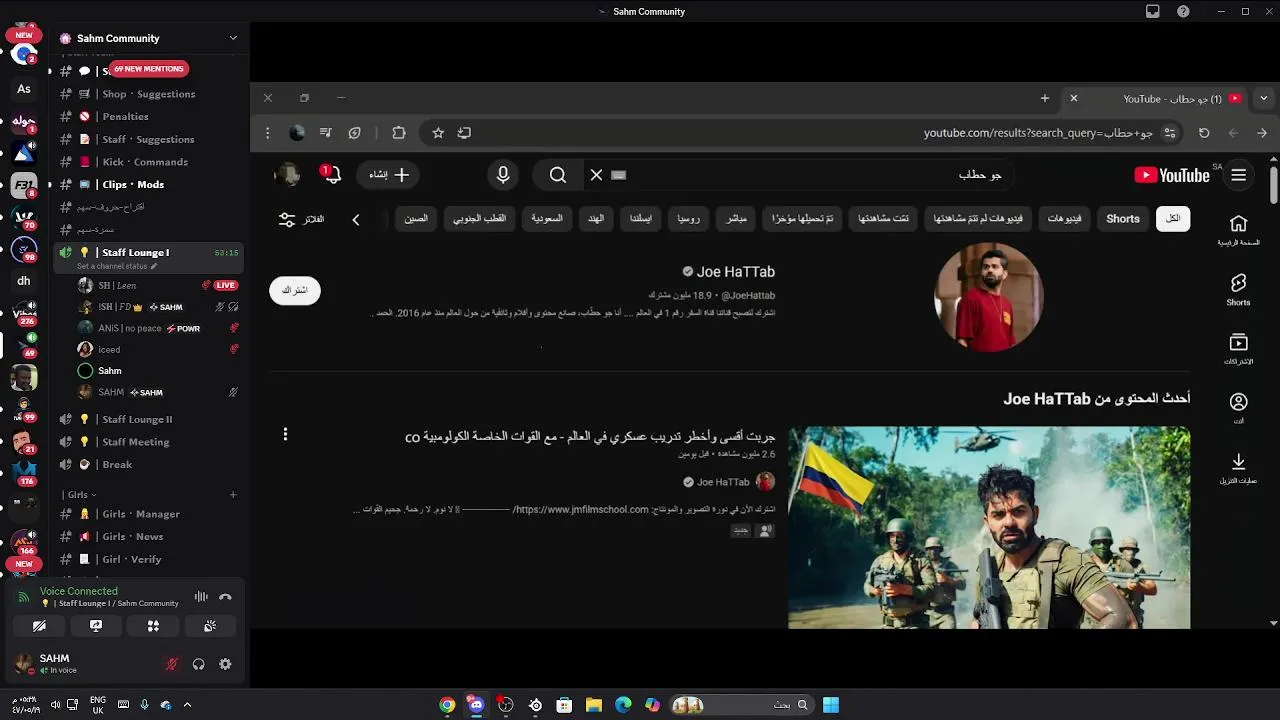This screenshot has height=720, width=1280.
Task: Open video options three-dot menu
Action: coord(285,434)
